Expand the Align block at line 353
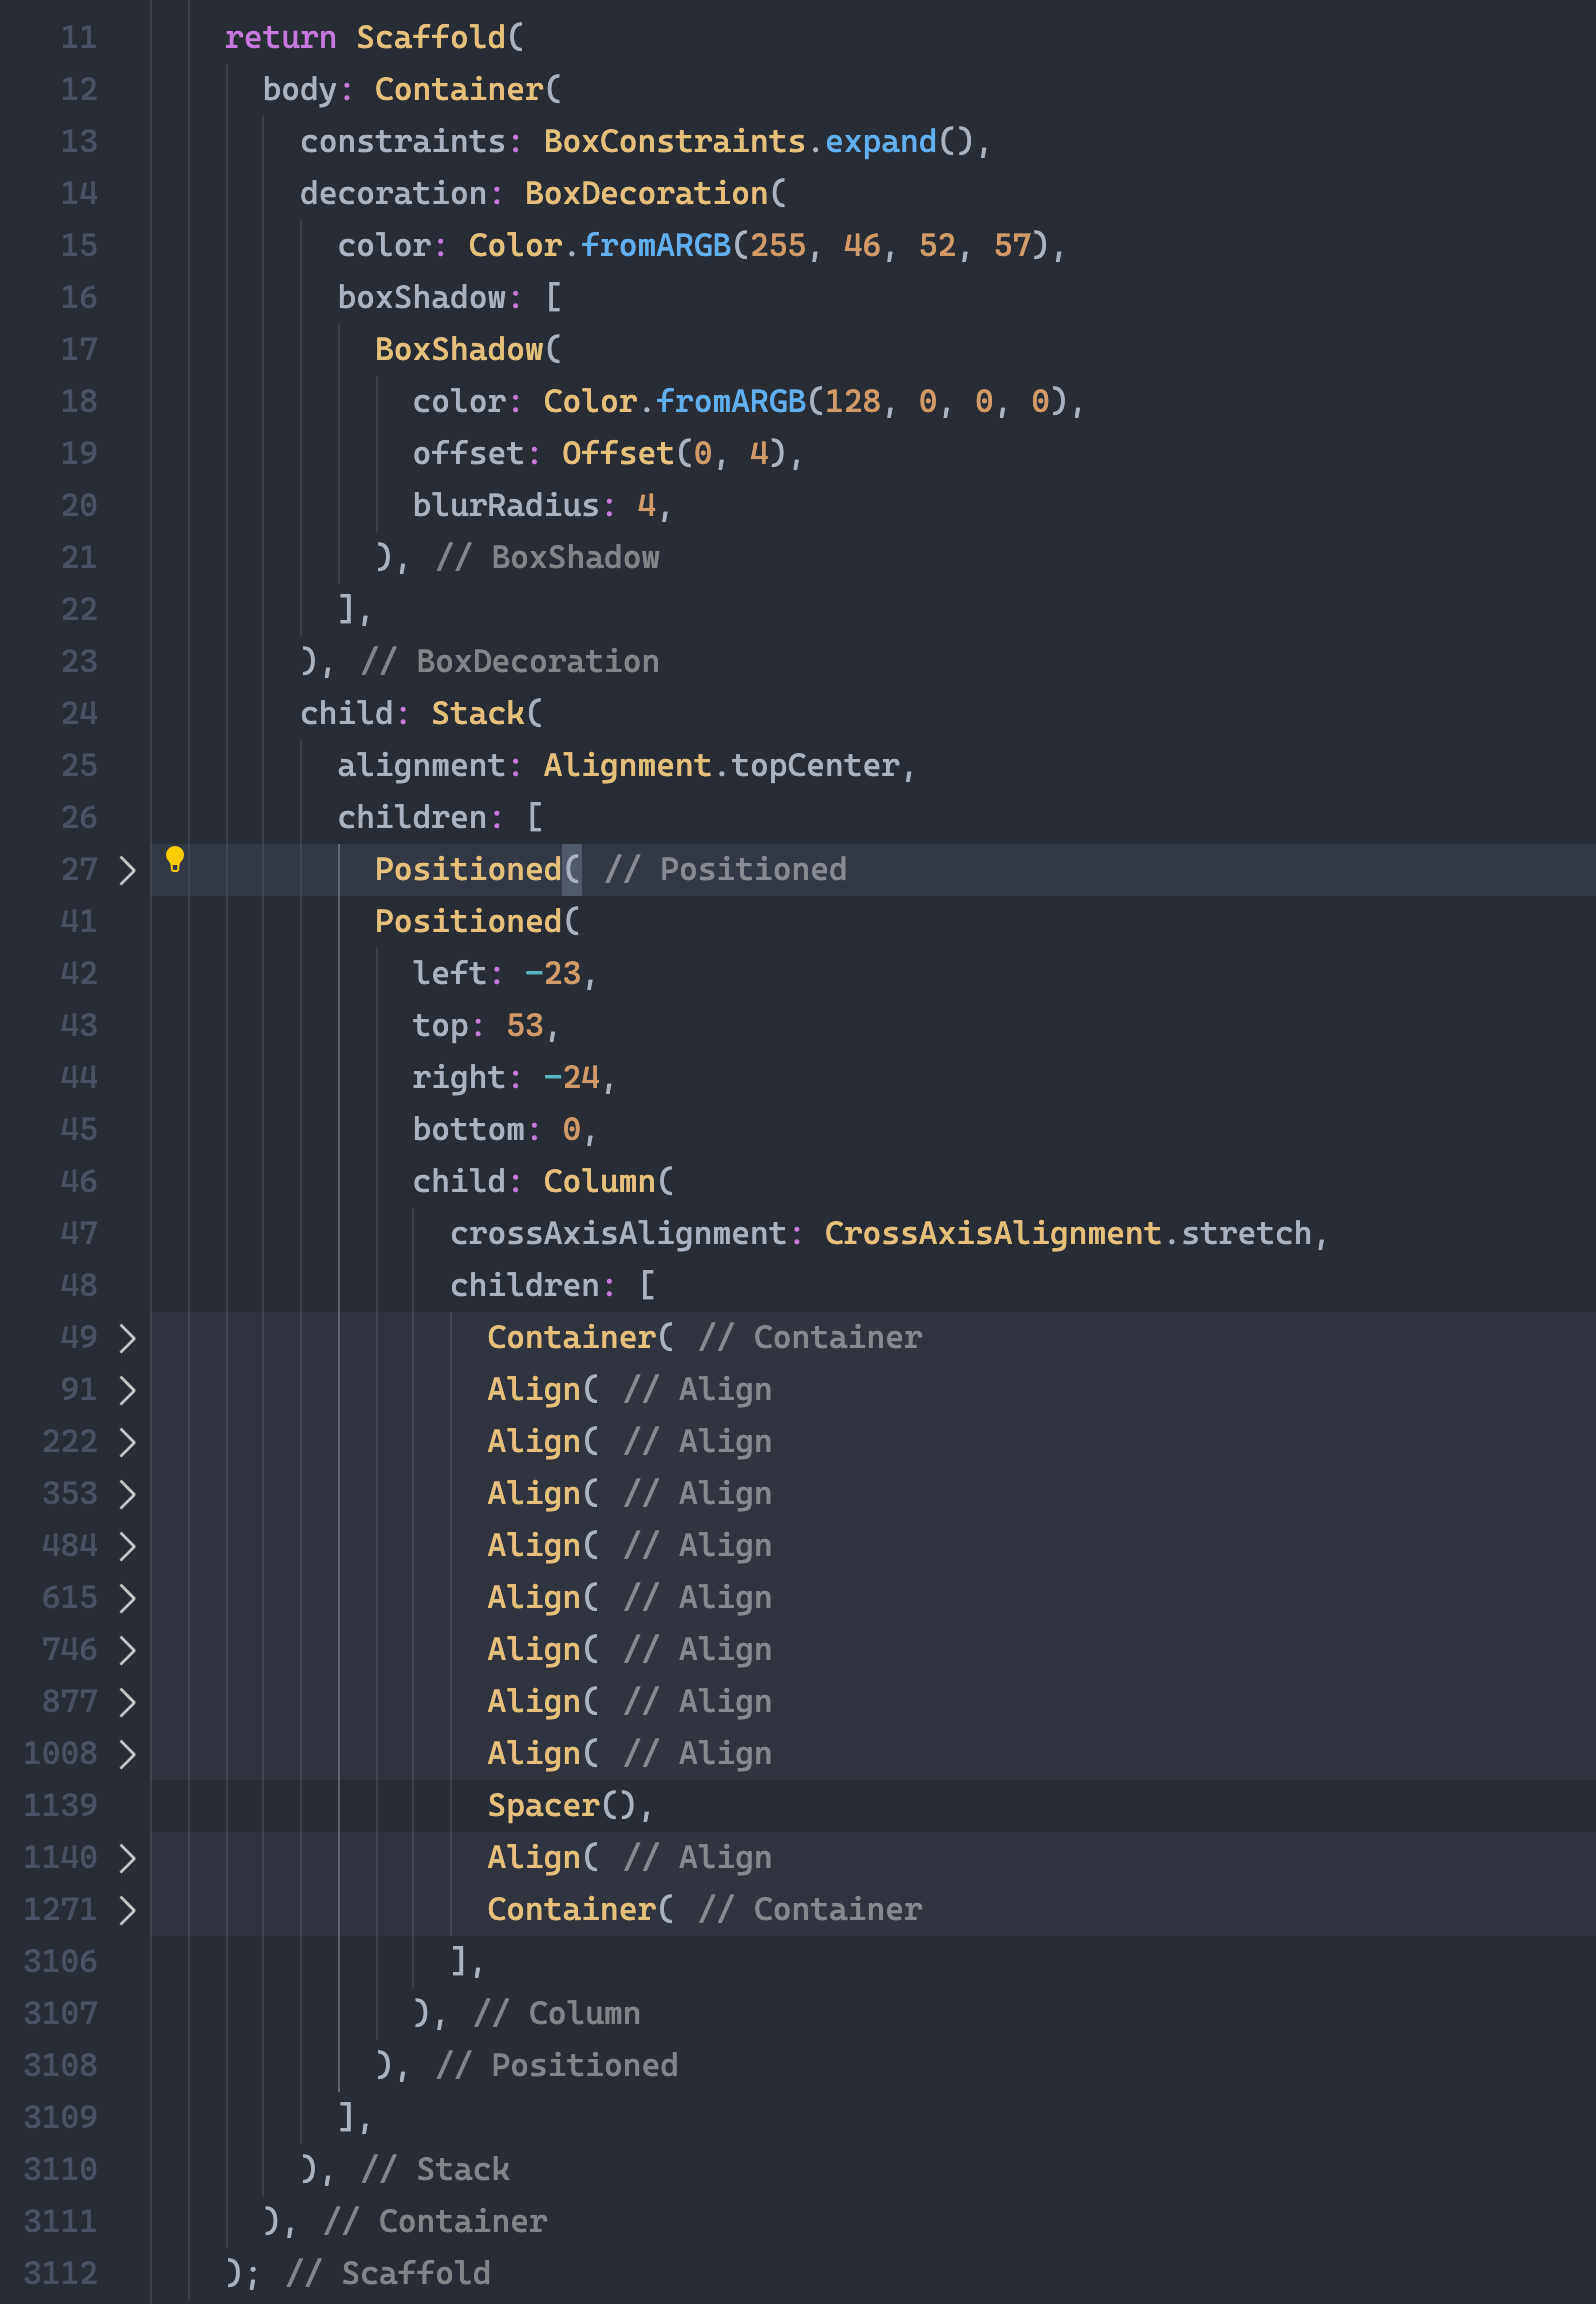 pyautogui.click(x=127, y=1494)
